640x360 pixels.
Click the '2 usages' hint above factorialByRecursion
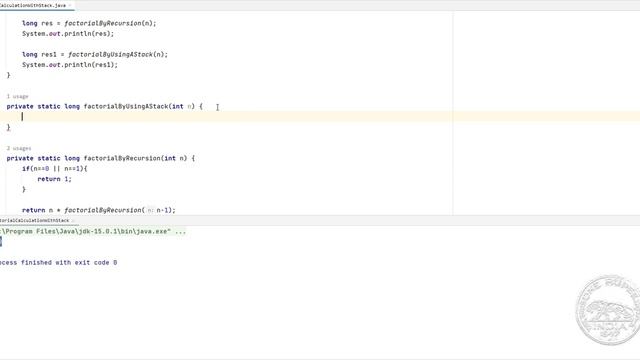pos(19,148)
